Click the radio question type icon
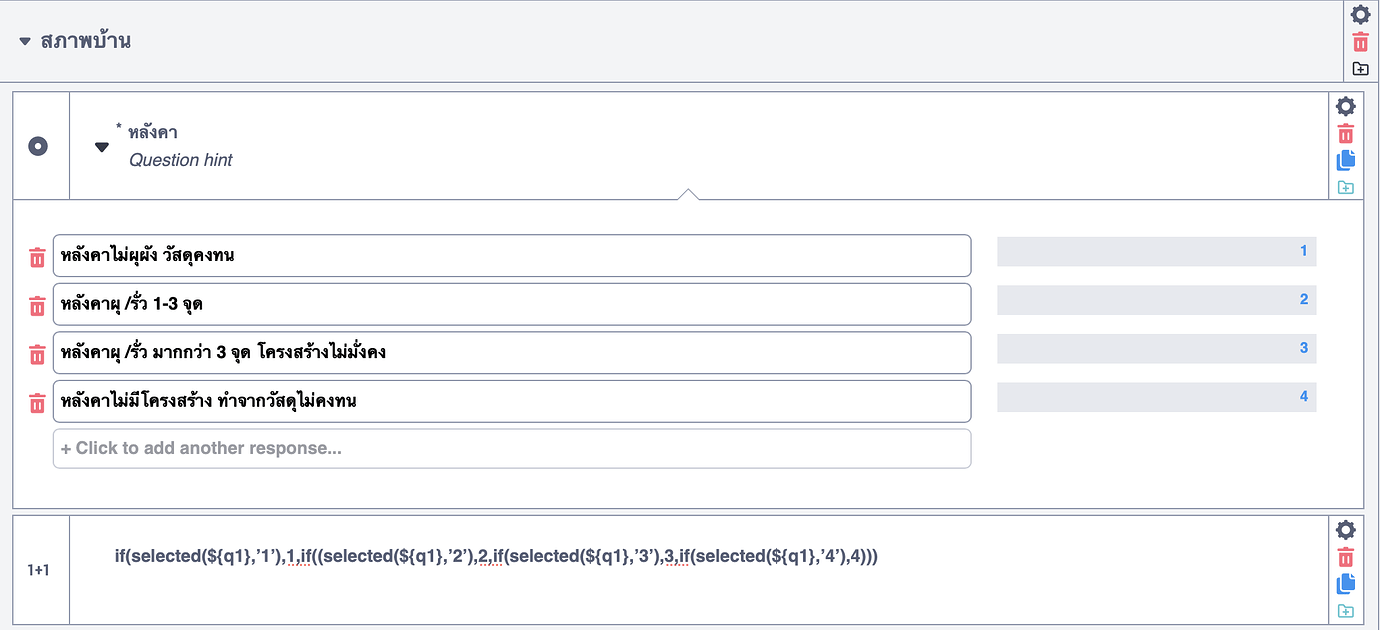 pos(38,145)
